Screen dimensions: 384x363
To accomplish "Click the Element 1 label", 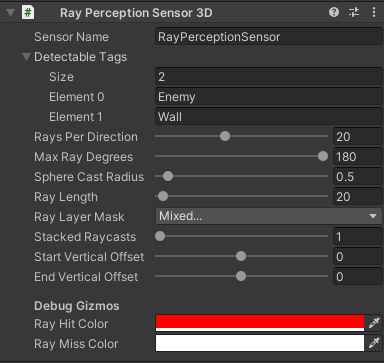I will pos(76,117).
